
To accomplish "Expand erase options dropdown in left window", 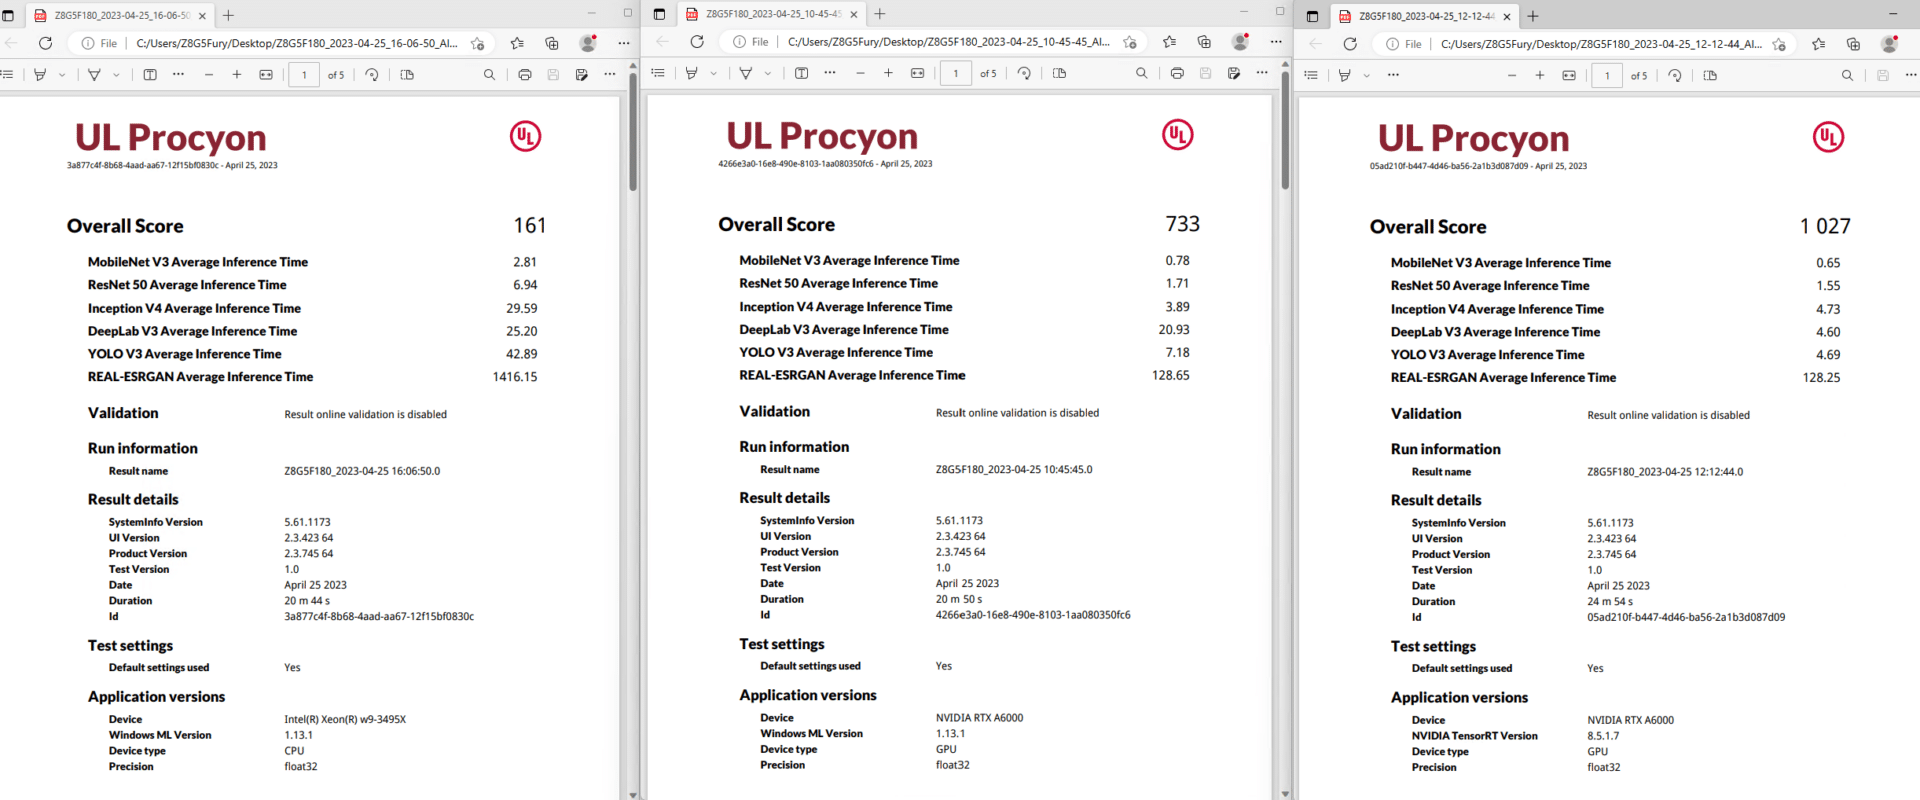I will [x=116, y=75].
